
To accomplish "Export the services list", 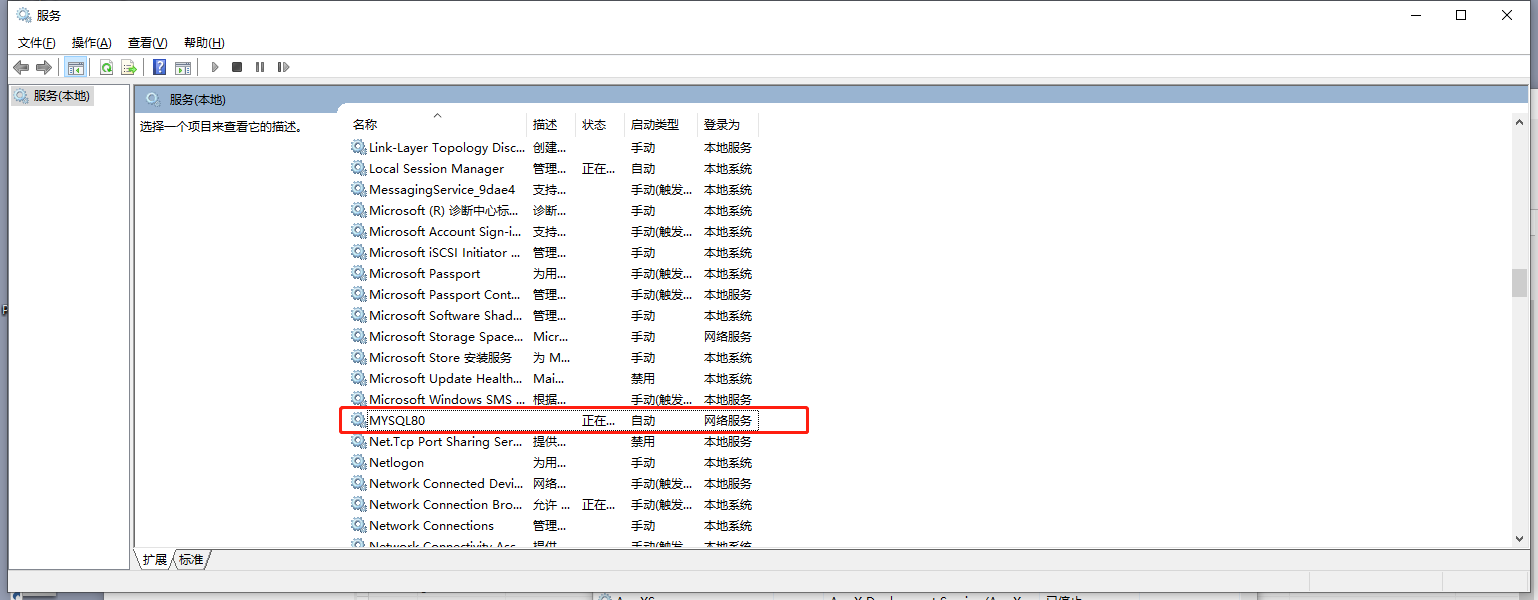I will tap(129, 66).
